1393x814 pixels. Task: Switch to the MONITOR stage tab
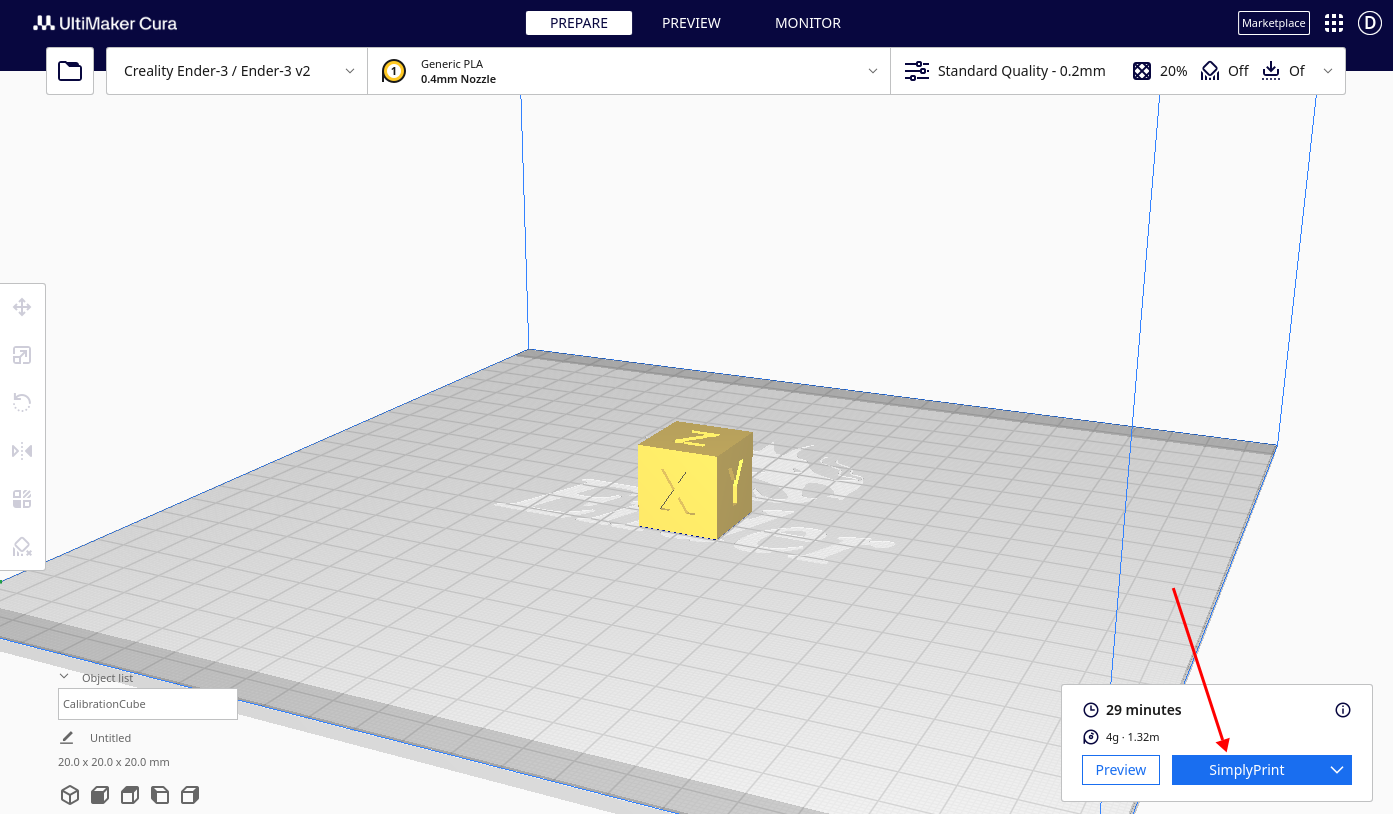[808, 23]
